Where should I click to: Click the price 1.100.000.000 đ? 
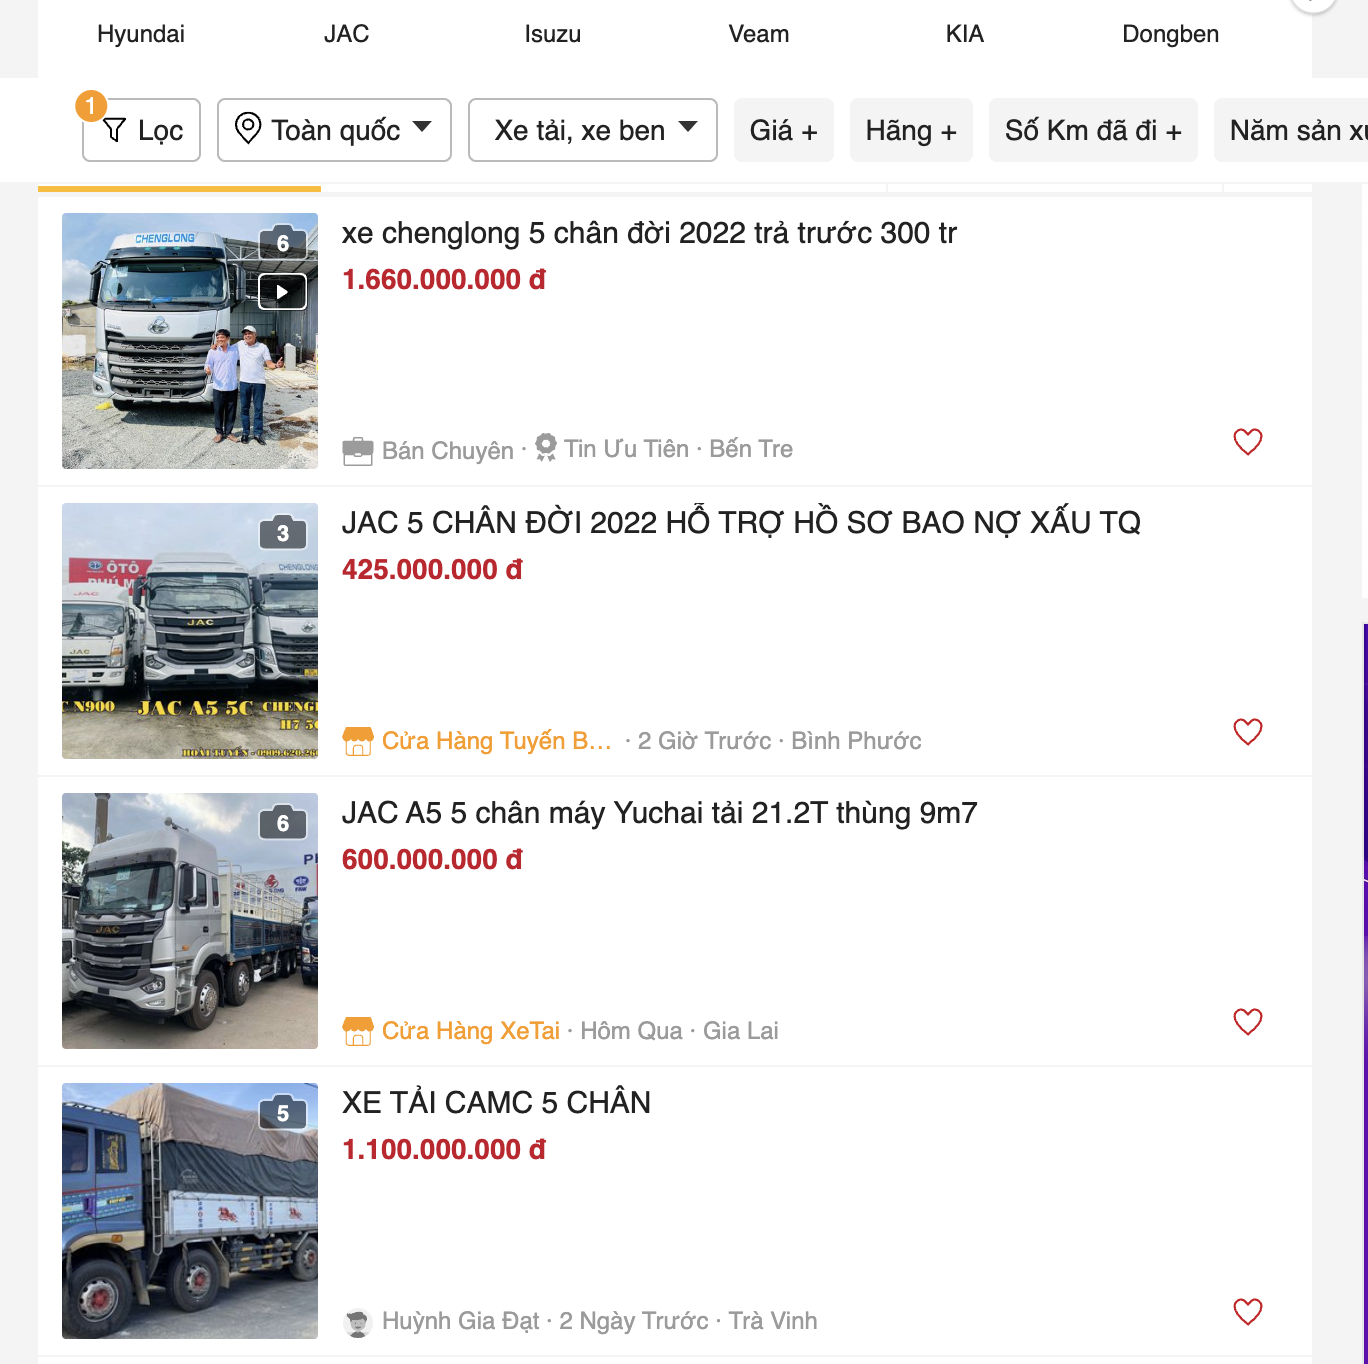point(444,1150)
